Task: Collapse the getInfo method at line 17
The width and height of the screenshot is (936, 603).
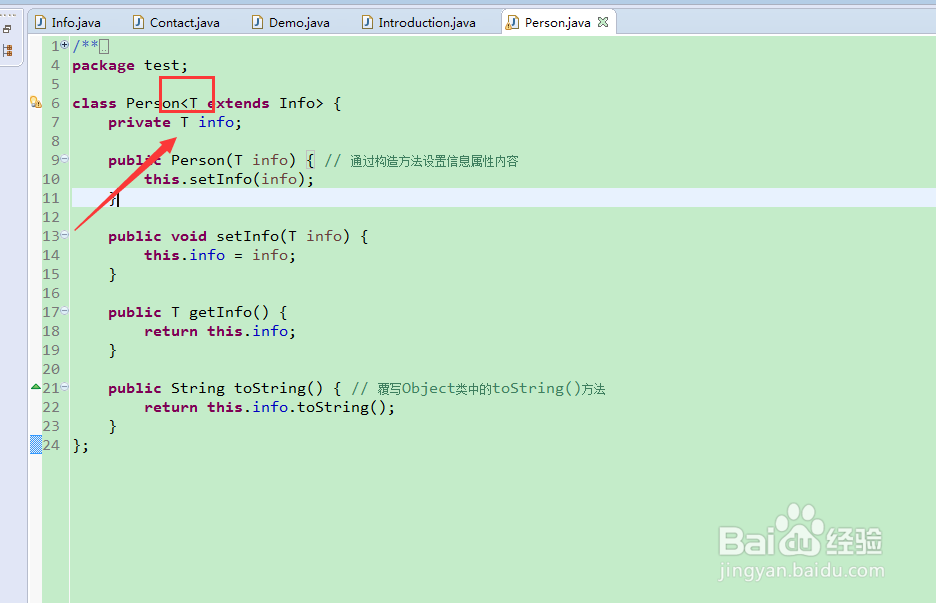Action: (x=64, y=311)
